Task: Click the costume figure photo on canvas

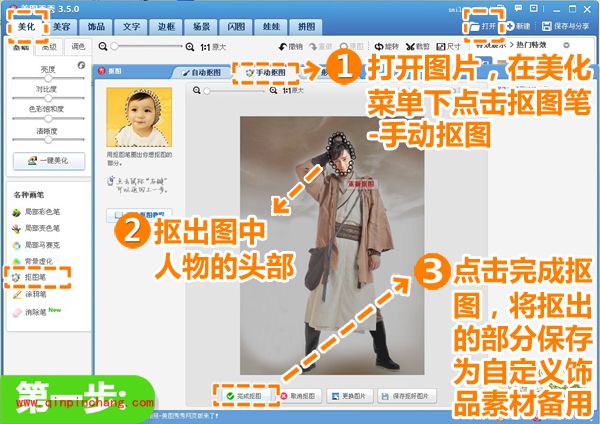Action: (x=332, y=246)
